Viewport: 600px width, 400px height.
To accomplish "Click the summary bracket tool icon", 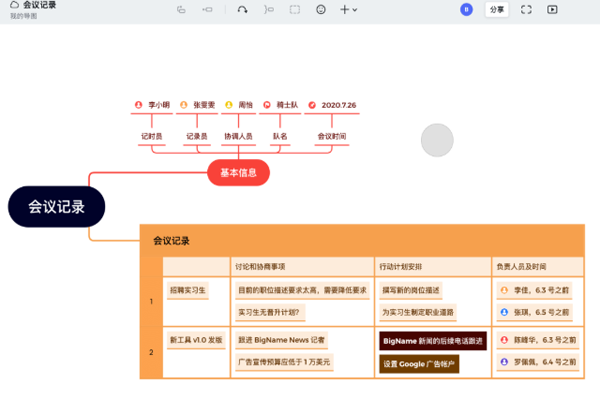I will (268, 9).
